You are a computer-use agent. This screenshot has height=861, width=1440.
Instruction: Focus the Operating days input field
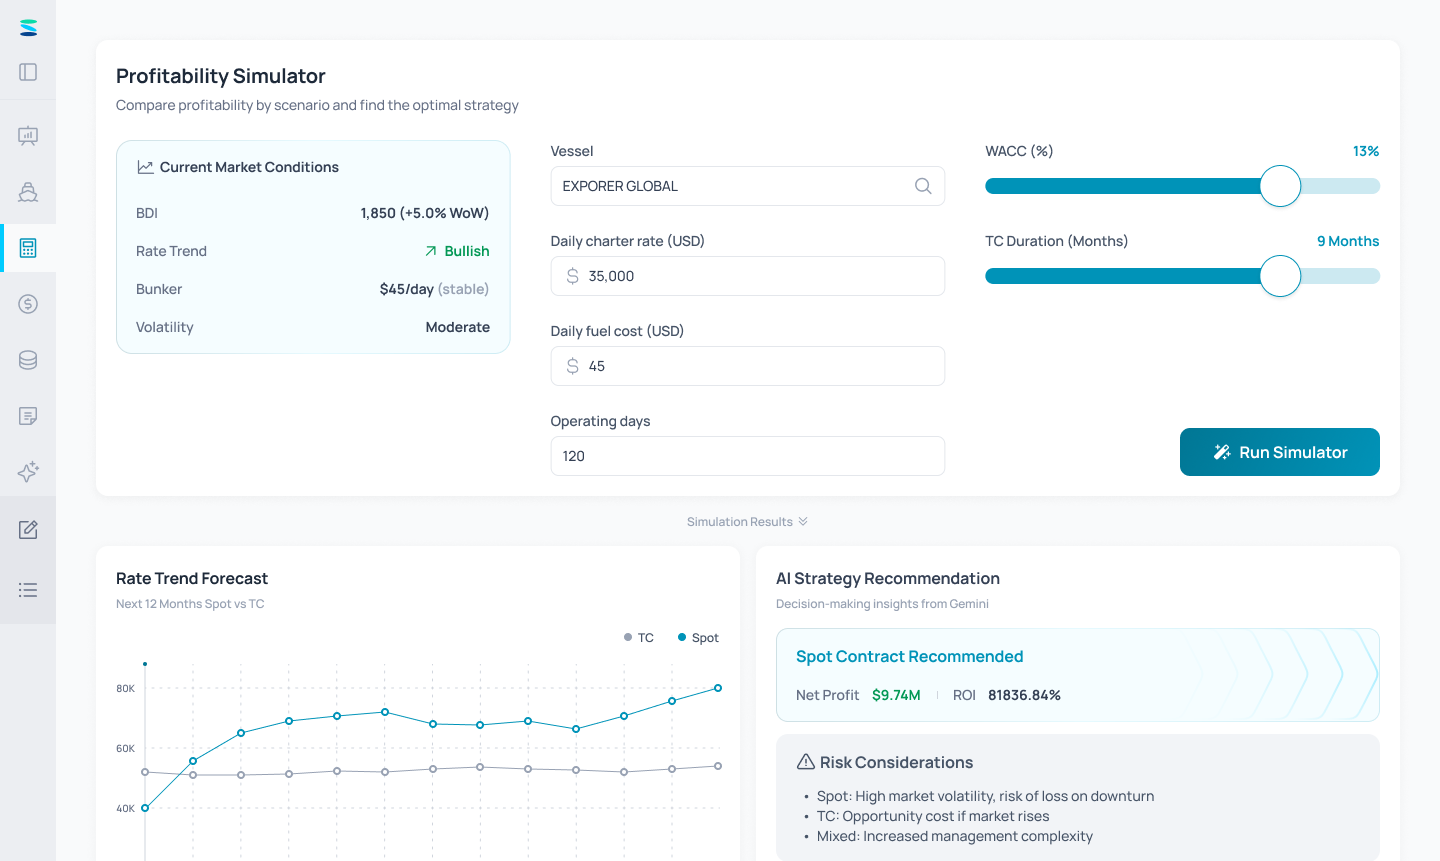(748, 456)
